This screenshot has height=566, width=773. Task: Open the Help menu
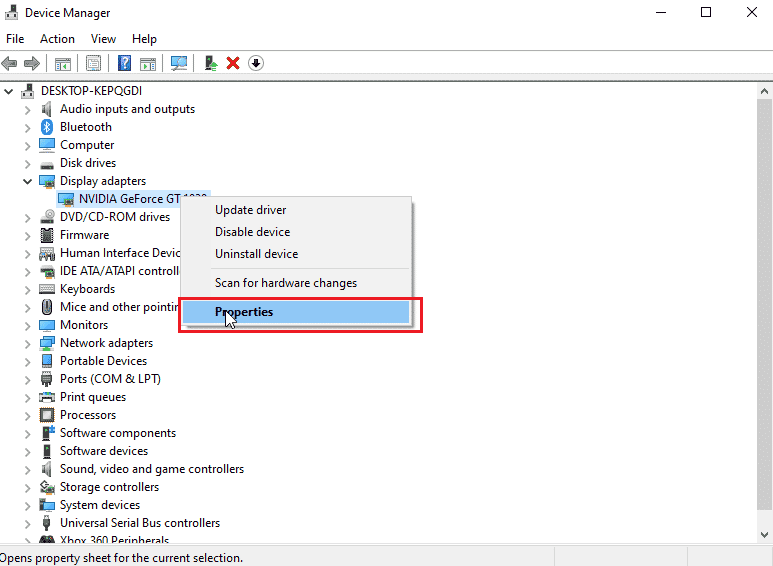(144, 39)
